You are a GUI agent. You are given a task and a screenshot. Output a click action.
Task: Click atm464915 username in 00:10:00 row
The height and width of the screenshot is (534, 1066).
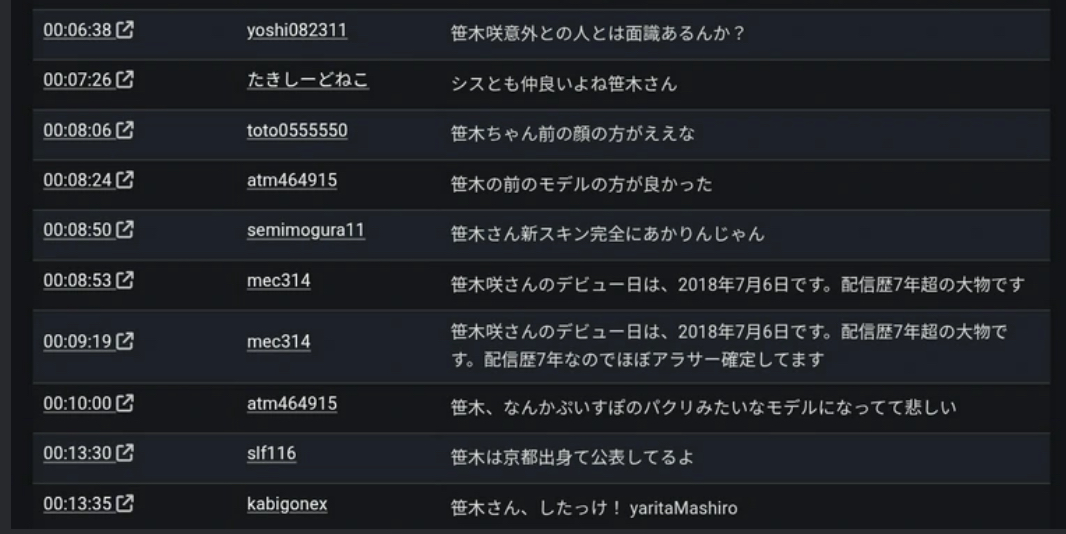click(291, 404)
